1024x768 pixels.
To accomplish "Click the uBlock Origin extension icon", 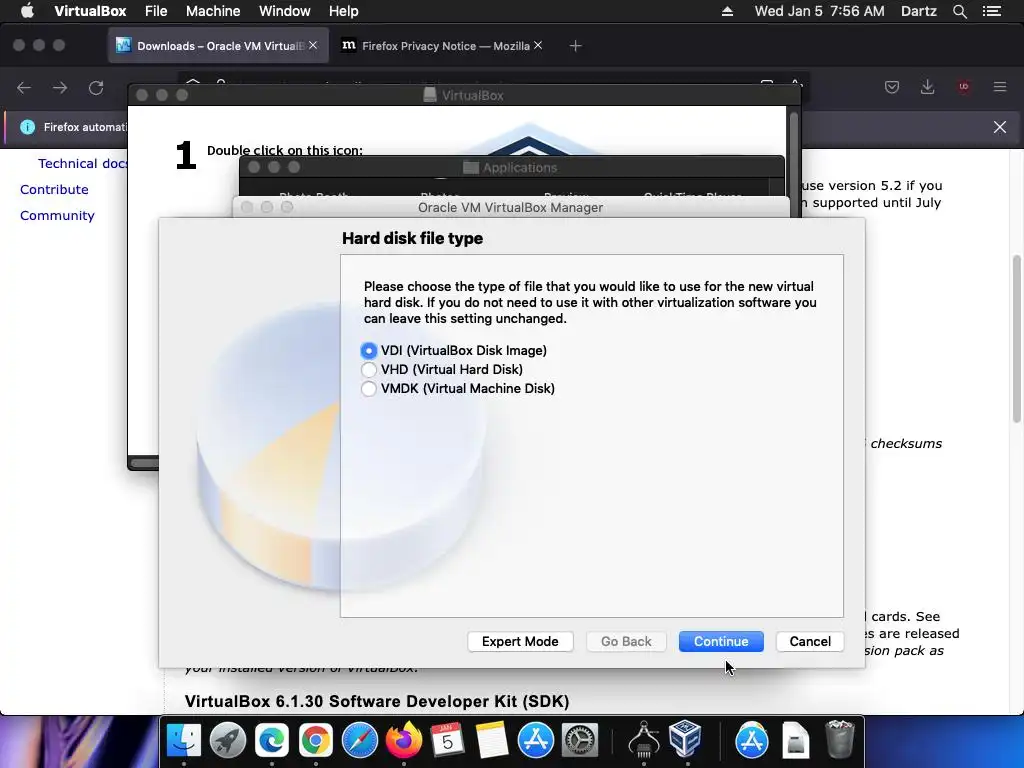I will (964, 87).
